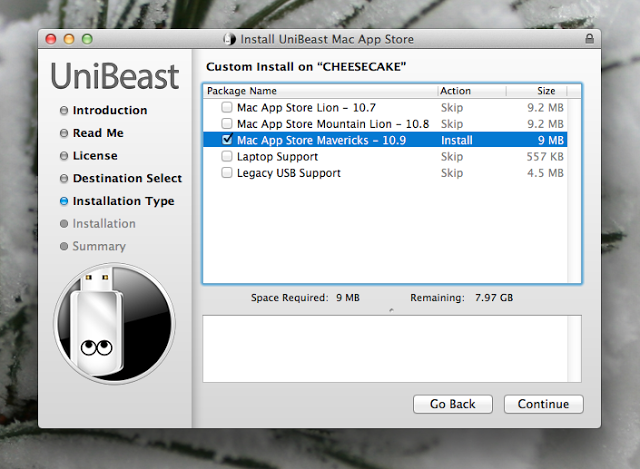
Task: Click the Action column header
Action: (x=472, y=91)
